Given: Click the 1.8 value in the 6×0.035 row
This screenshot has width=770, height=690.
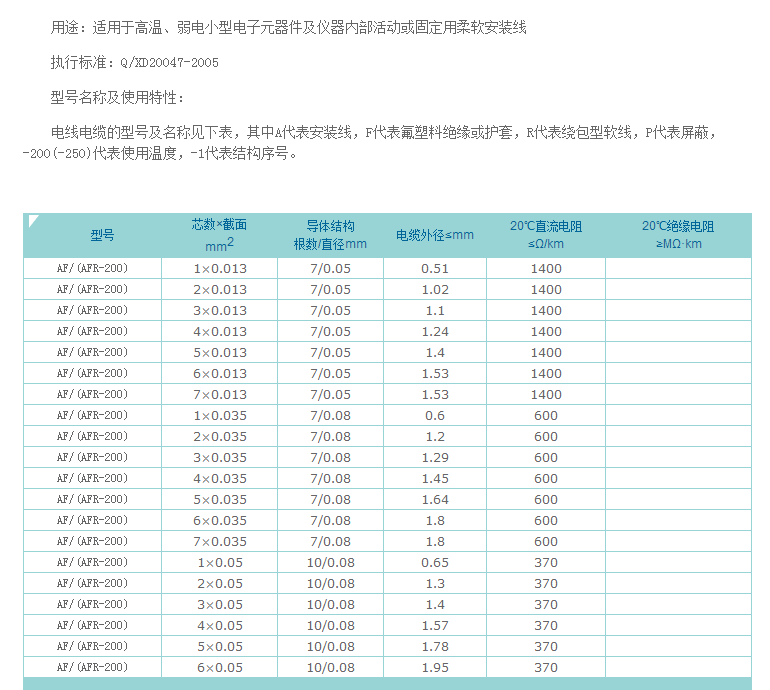Looking at the screenshot, I should (435, 521).
